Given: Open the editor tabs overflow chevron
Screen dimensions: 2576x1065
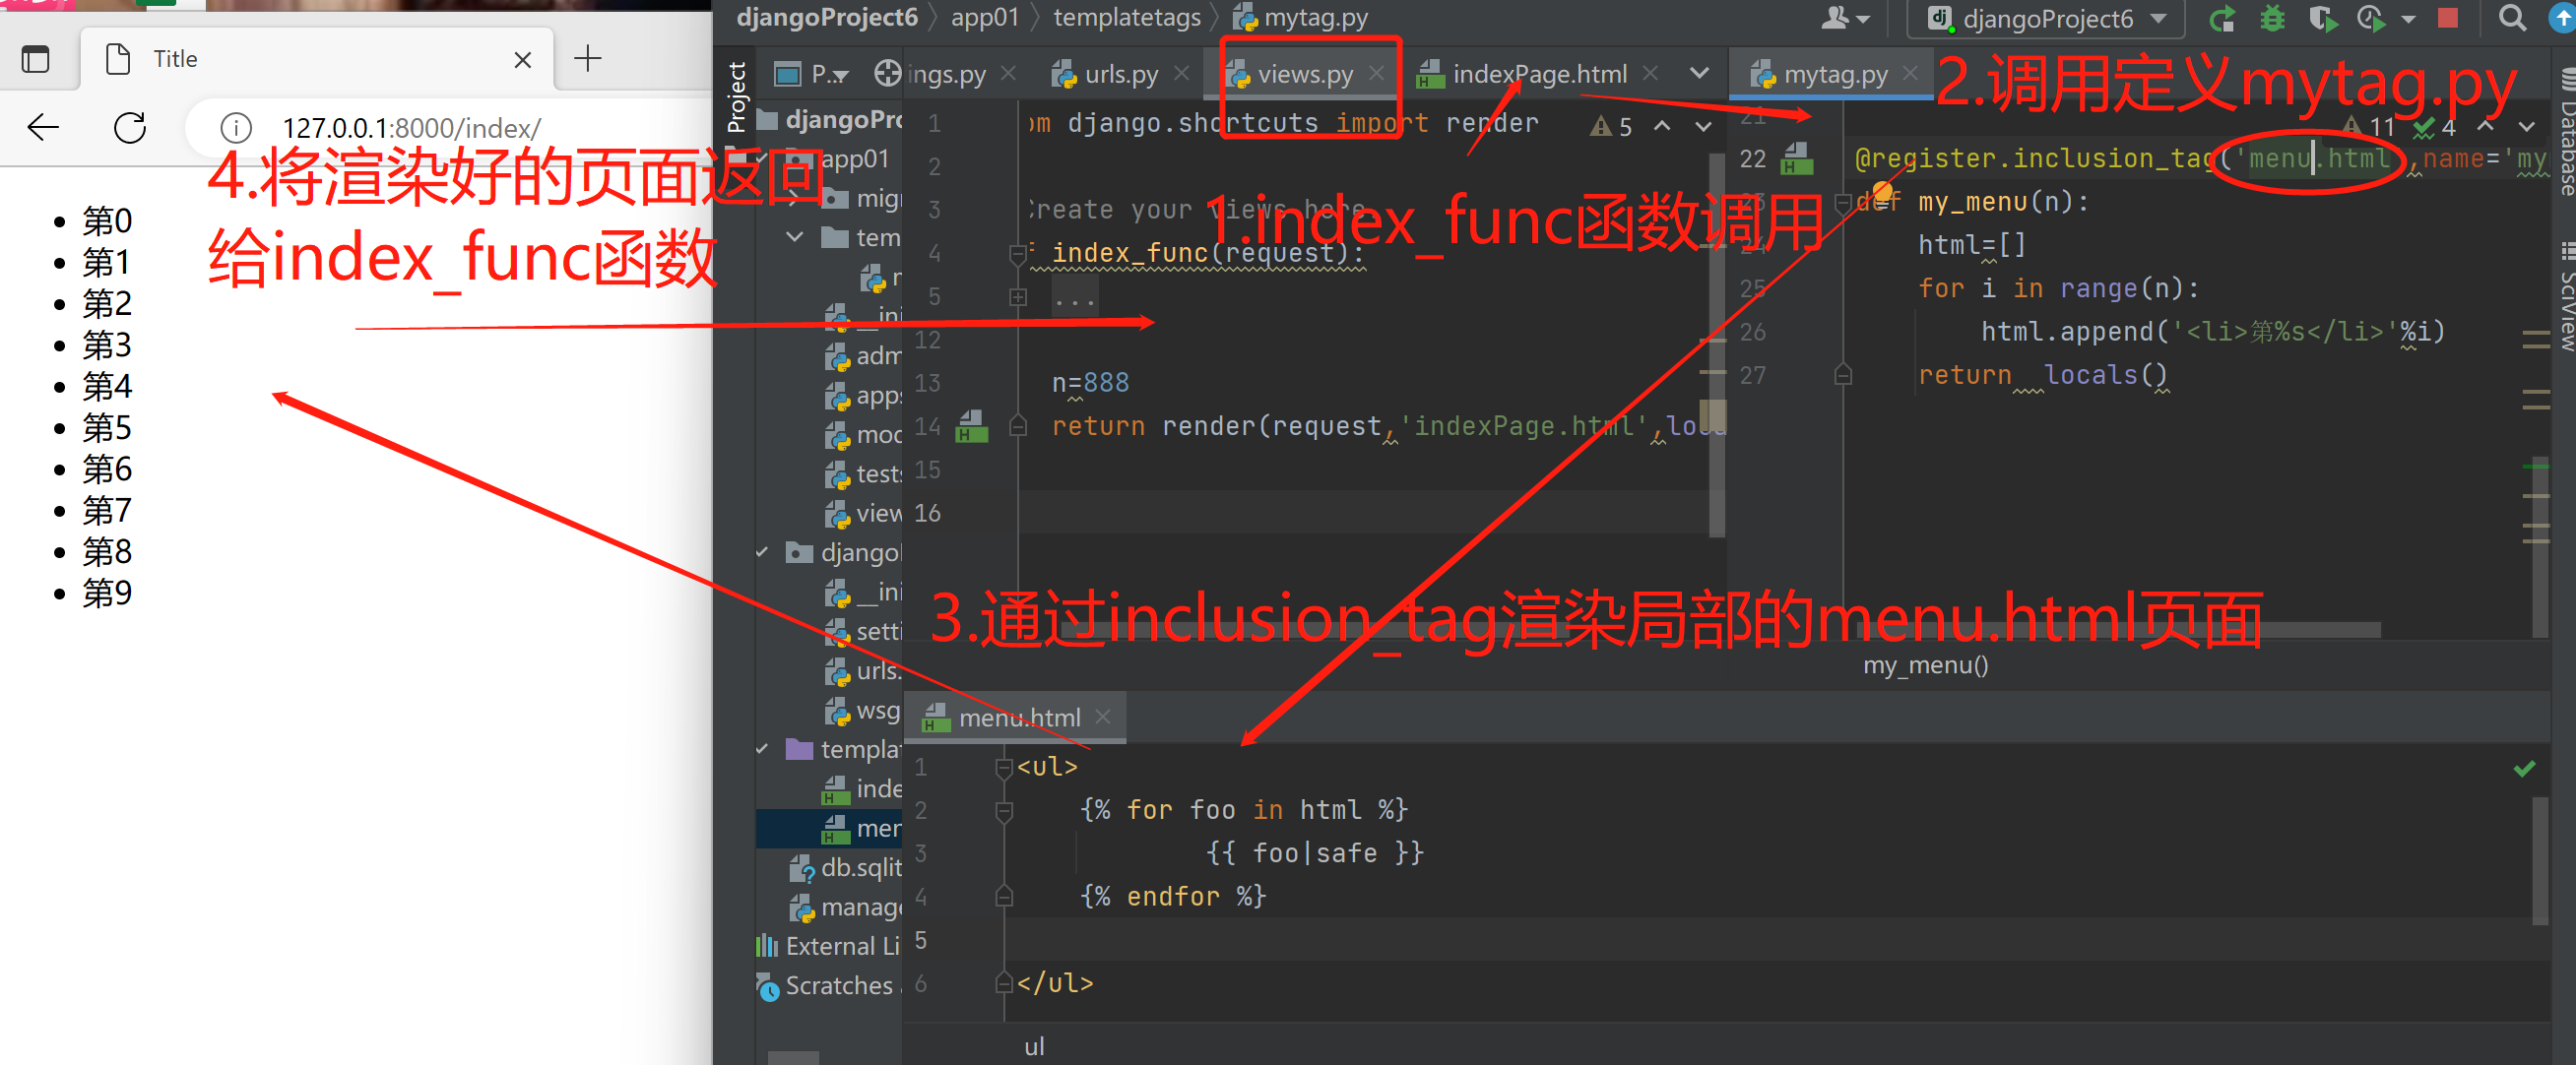Looking at the screenshot, I should pos(1699,74).
